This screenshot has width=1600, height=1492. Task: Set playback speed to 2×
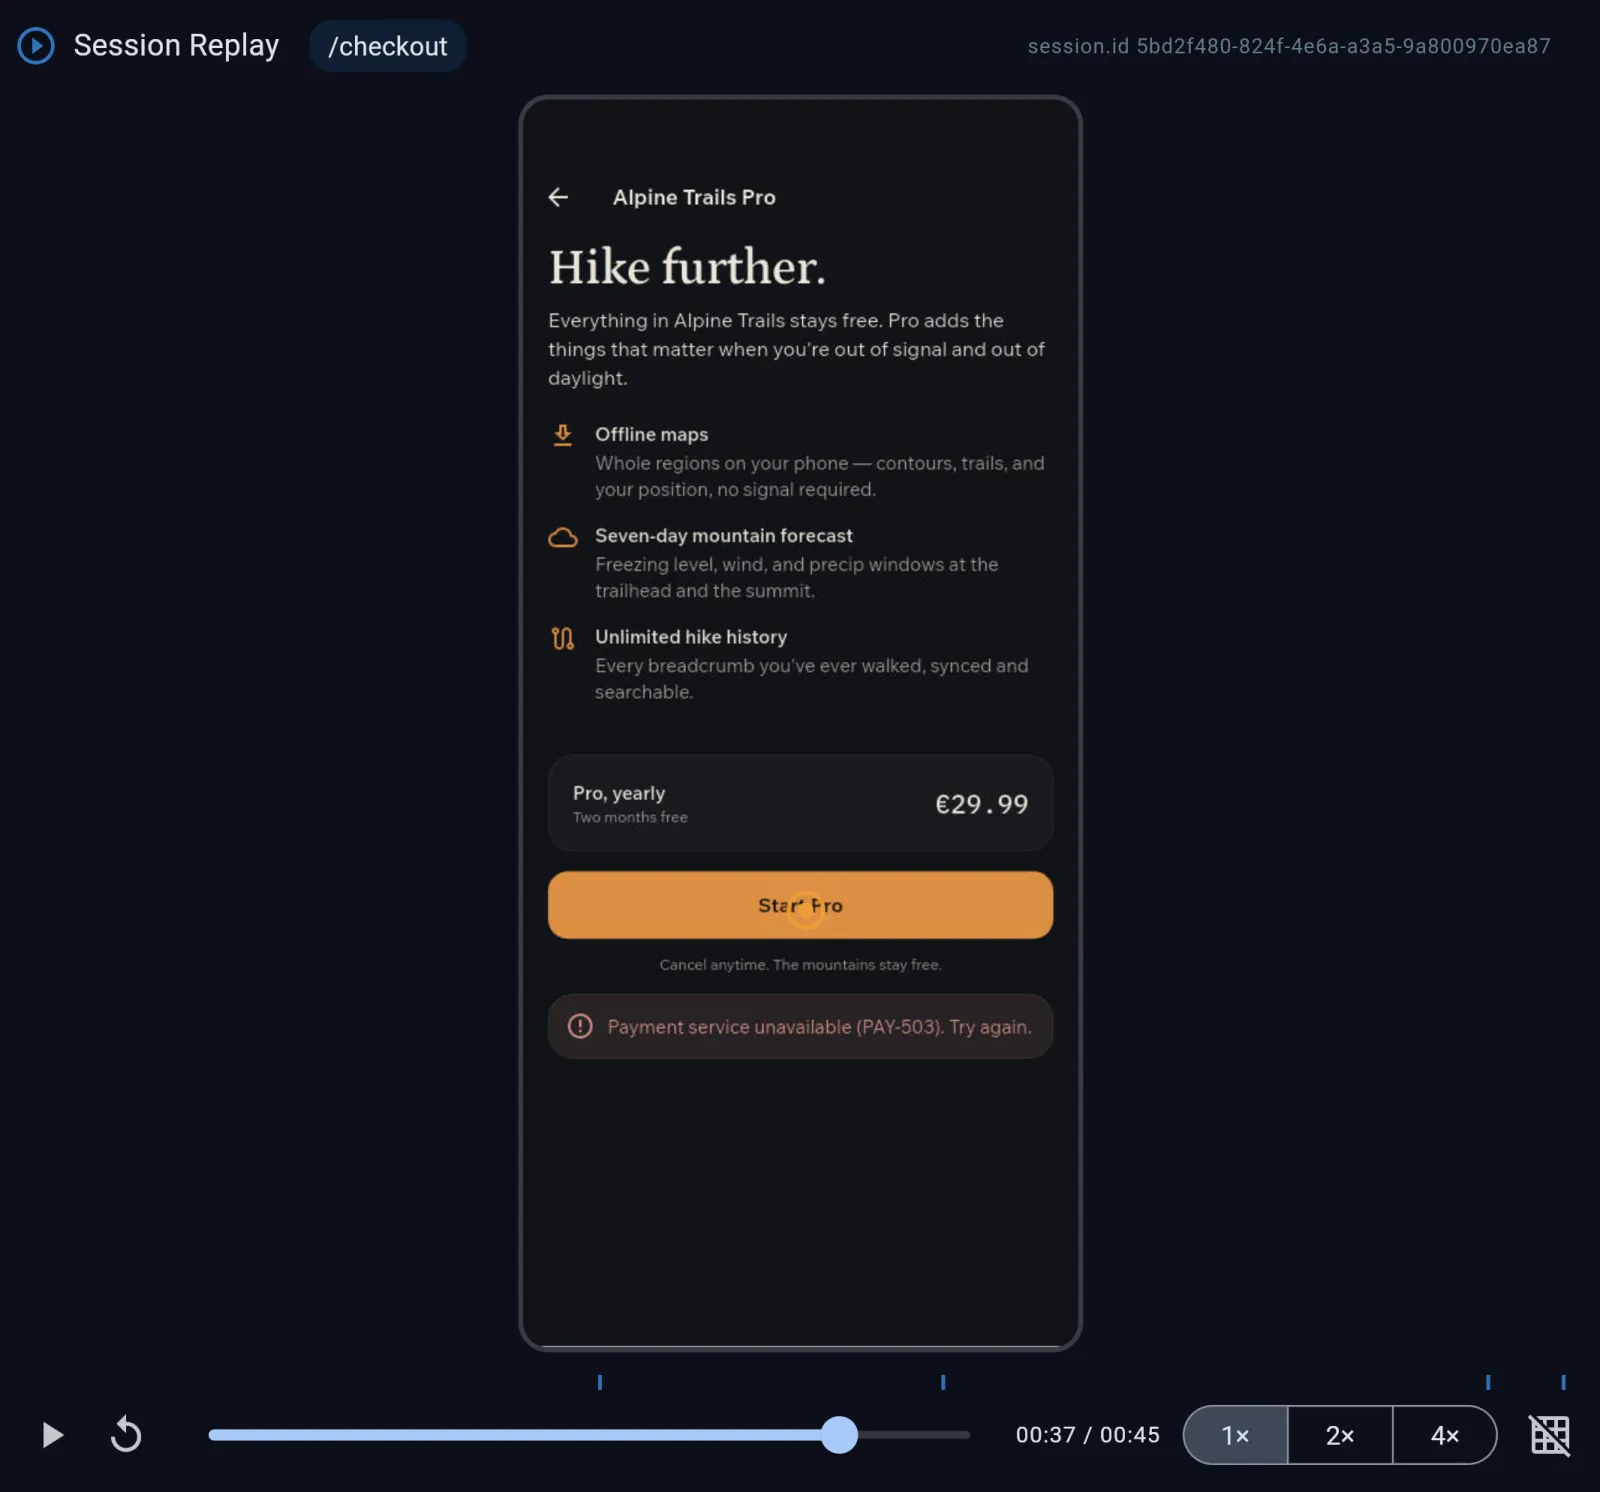1340,1435
